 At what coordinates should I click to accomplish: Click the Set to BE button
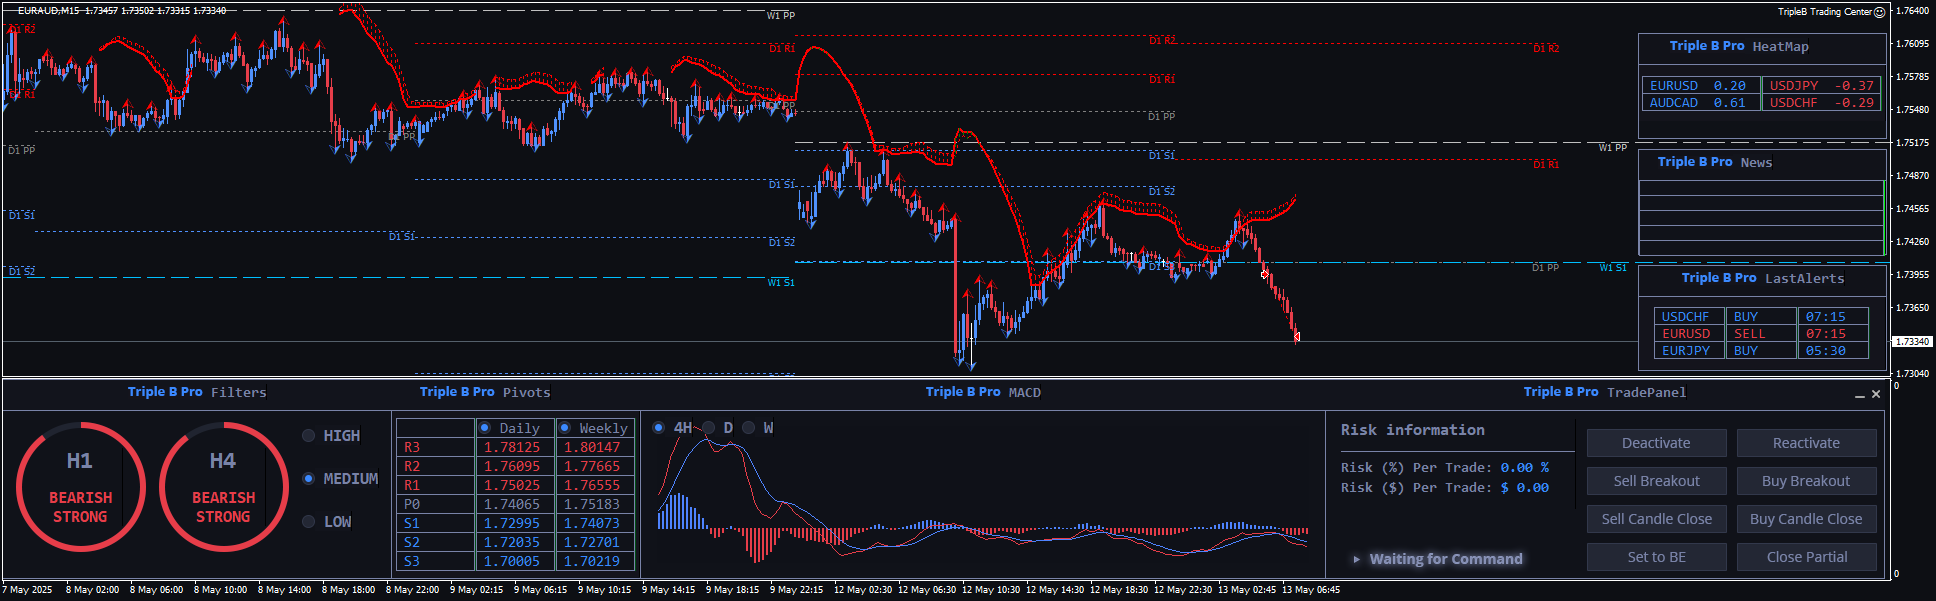tap(1656, 557)
